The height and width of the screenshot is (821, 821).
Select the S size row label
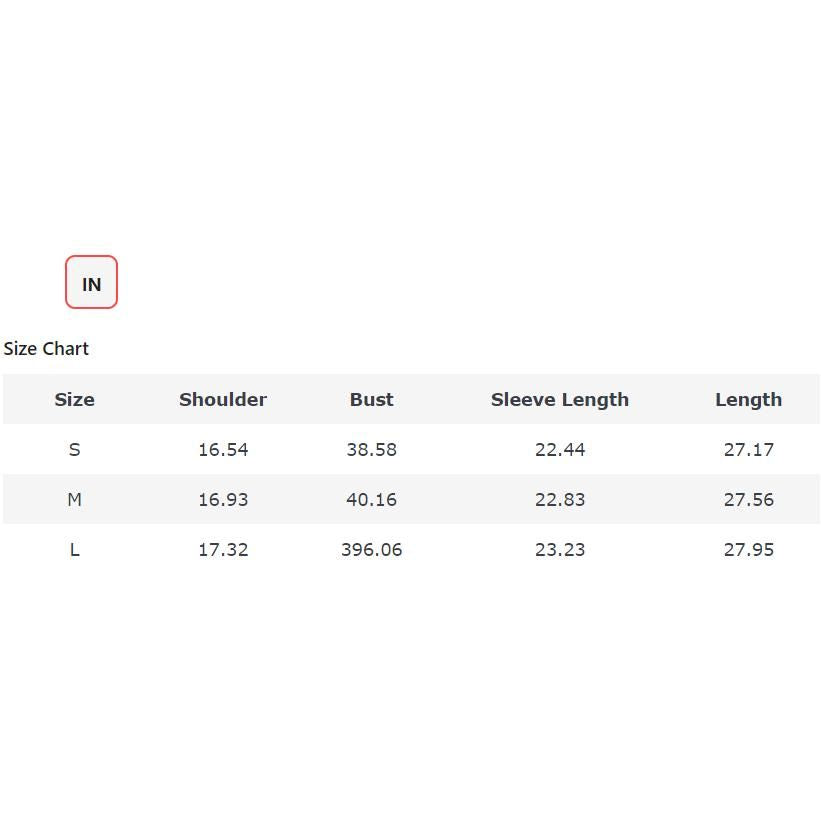(x=74, y=450)
